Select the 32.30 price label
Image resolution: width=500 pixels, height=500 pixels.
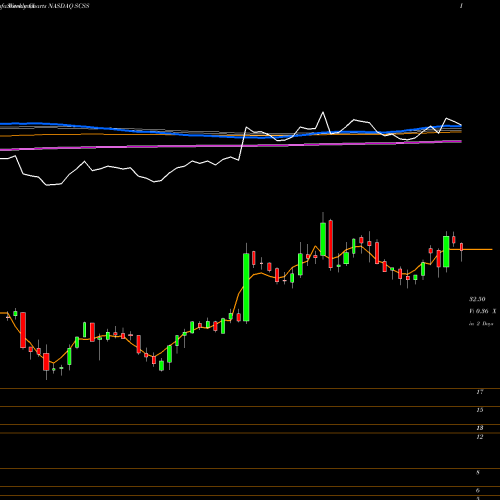(x=477, y=299)
